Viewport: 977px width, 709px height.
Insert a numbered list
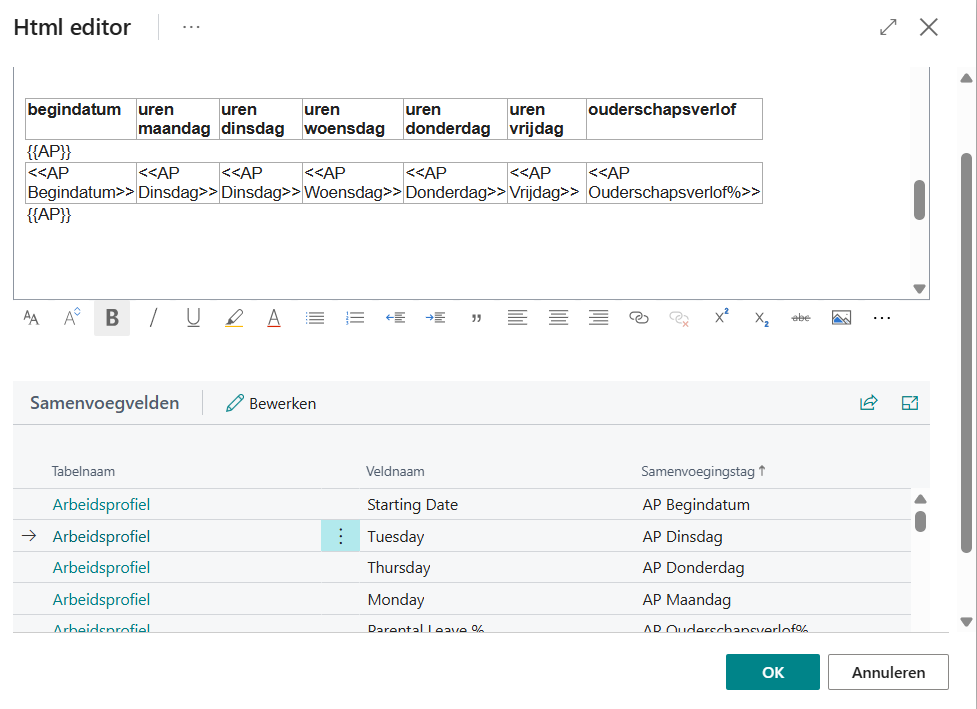(355, 318)
